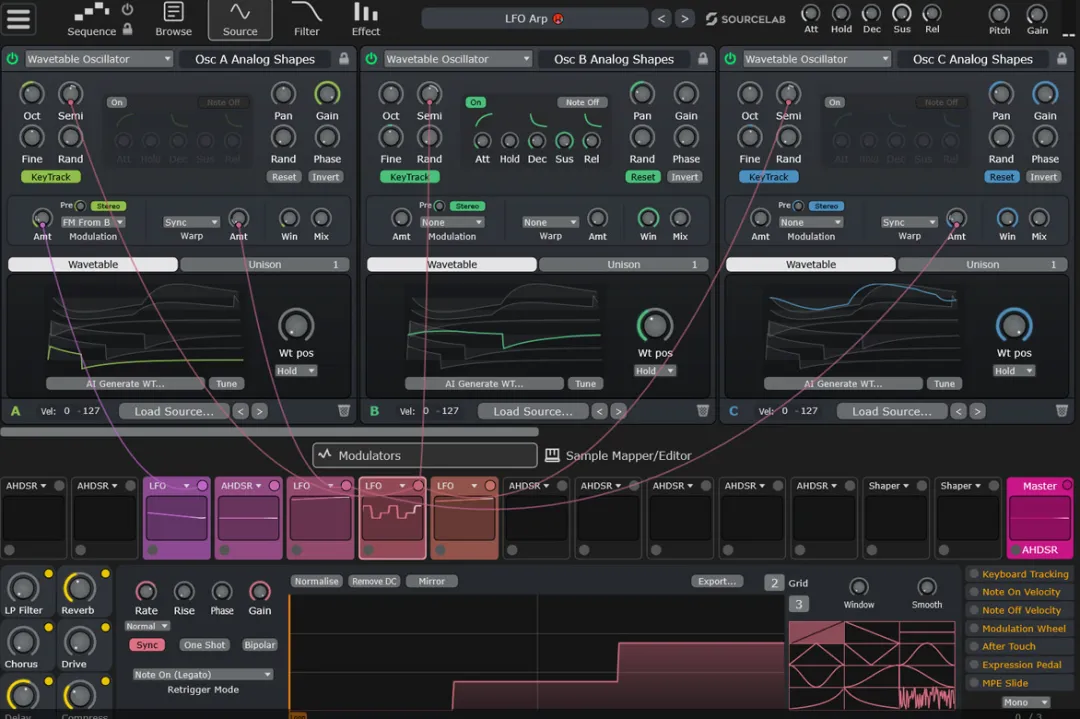Delete Osc A with trash icon
Viewport: 1080px width, 719px height.
pyautogui.click(x=344, y=411)
